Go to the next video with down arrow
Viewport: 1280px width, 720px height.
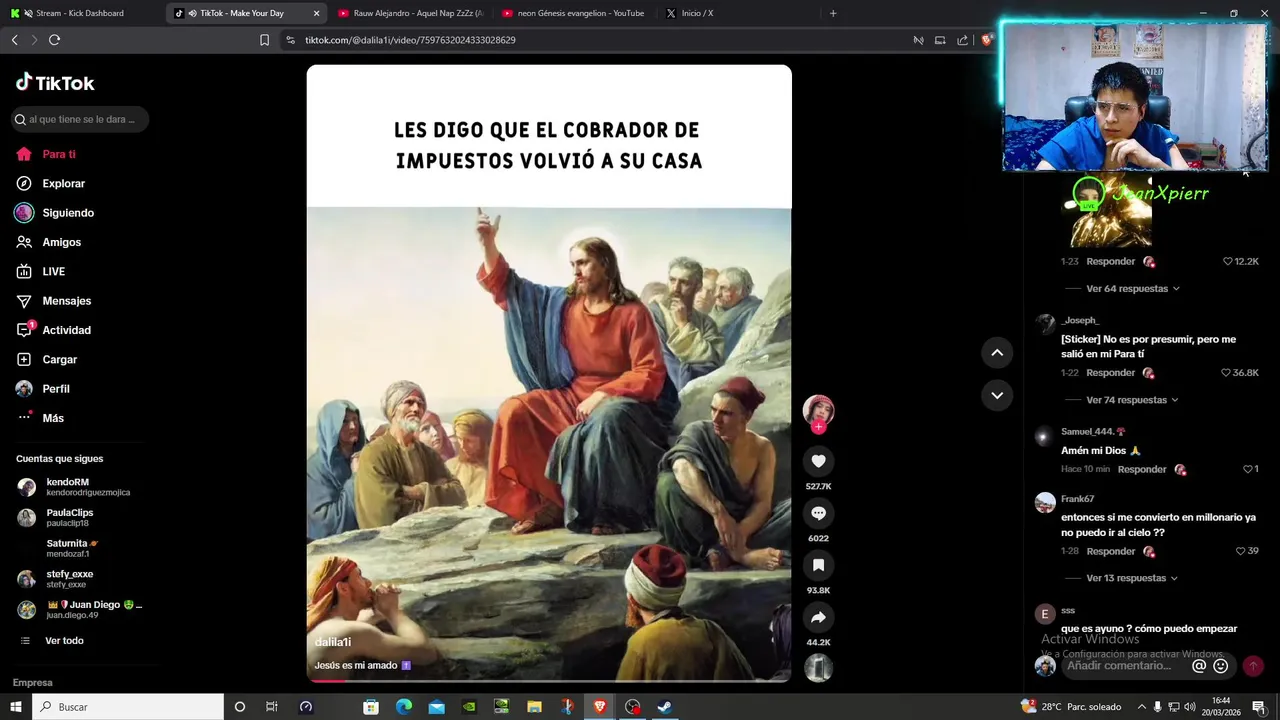pyautogui.click(x=997, y=395)
